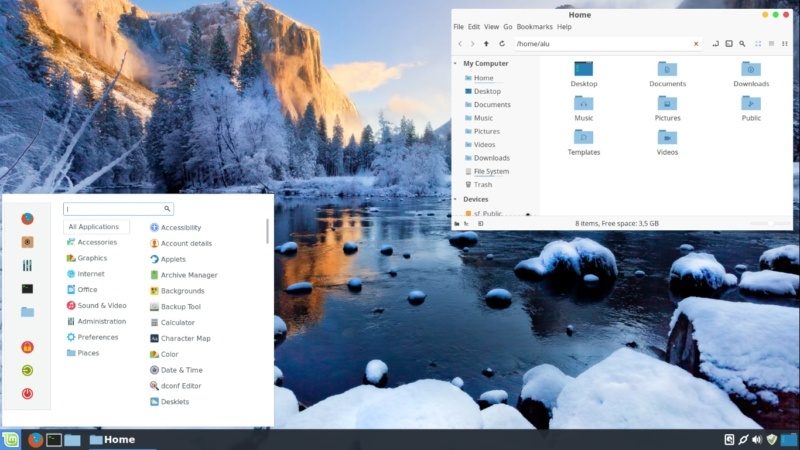The width and height of the screenshot is (800, 450).
Task: Eject the sf_Public device
Action: pyautogui.click(x=528, y=214)
